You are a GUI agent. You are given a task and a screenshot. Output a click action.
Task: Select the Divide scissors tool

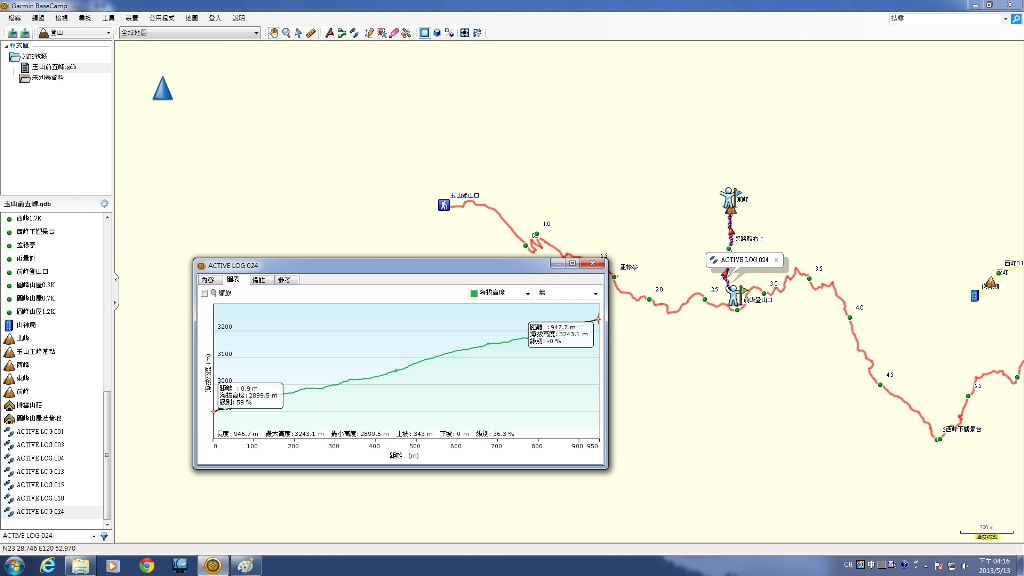click(x=406, y=33)
